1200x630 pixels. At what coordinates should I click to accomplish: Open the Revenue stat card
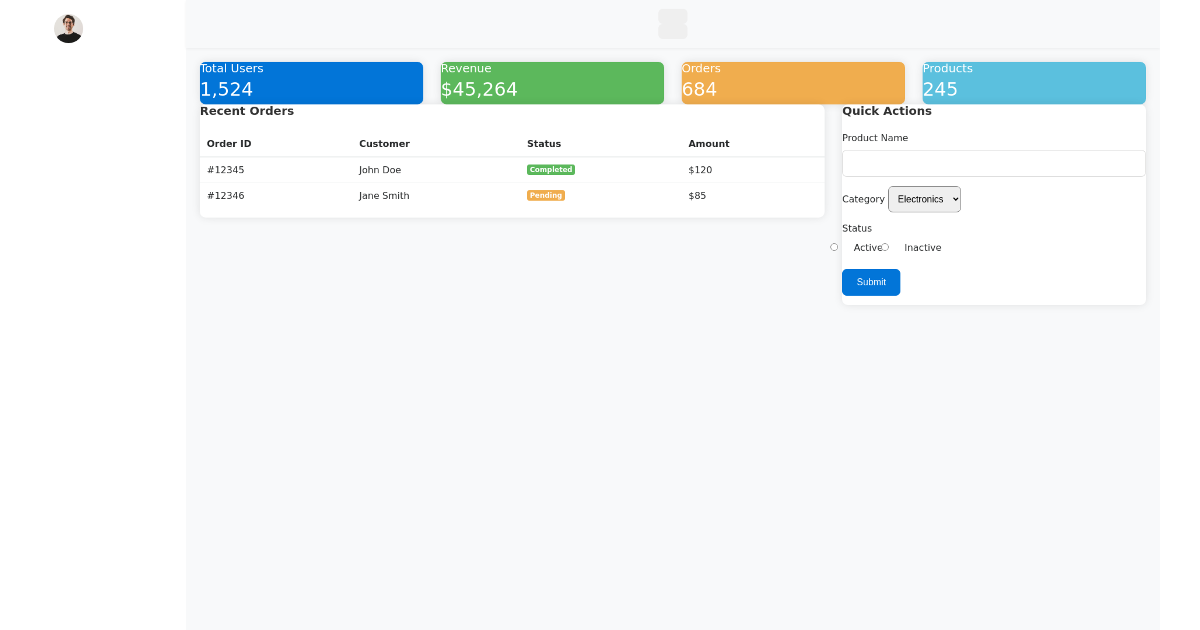552,82
